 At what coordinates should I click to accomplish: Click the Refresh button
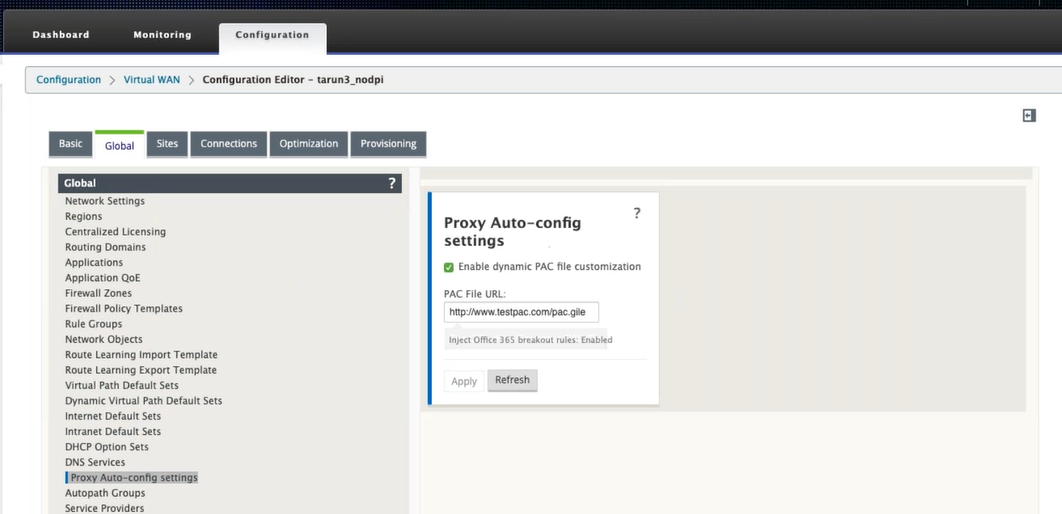(512, 380)
